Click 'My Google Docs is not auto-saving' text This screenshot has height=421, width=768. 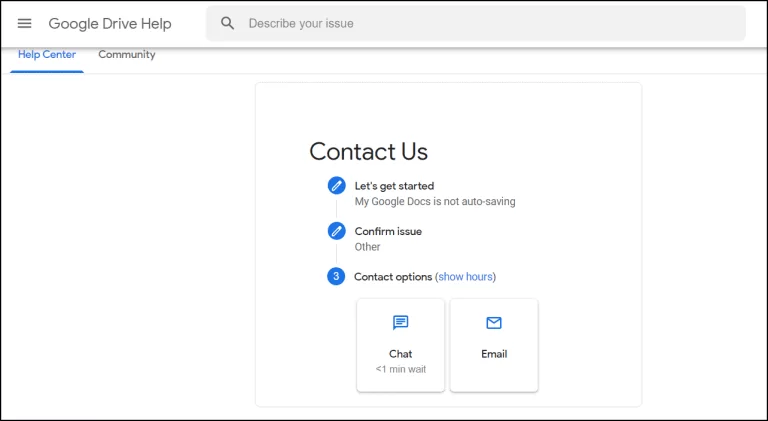[x=435, y=201]
